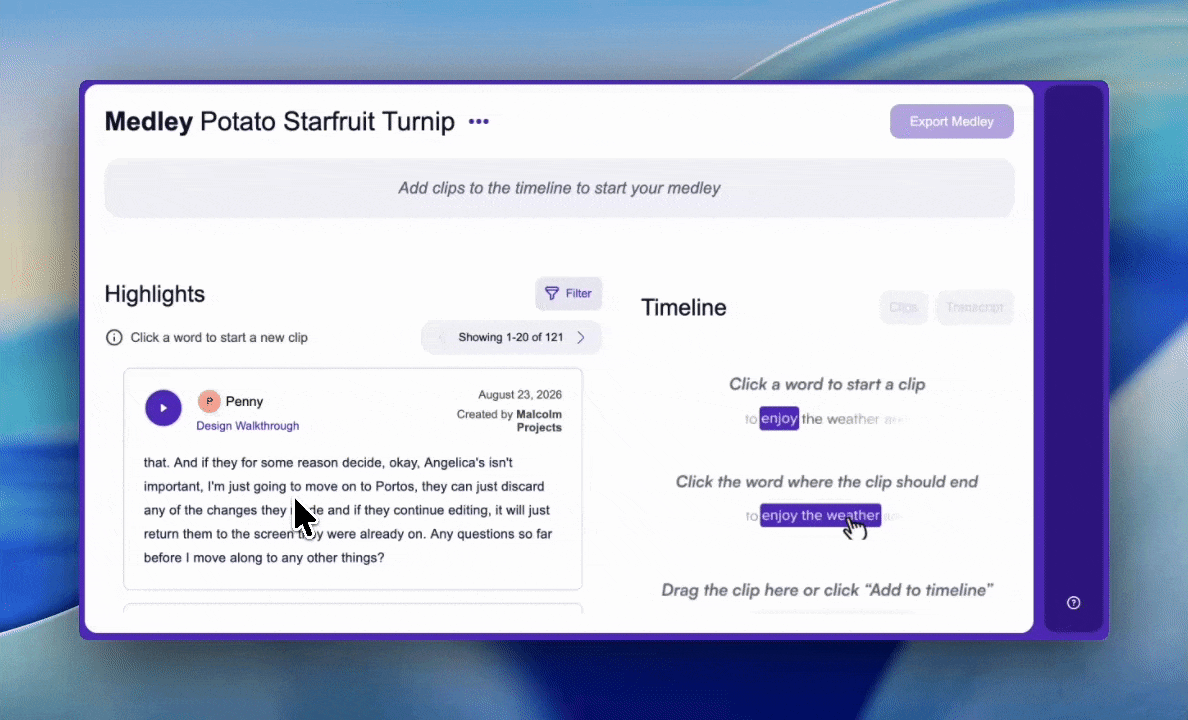The height and width of the screenshot is (720, 1188).
Task: Click the speaker name "Penny"
Action: pos(244,401)
